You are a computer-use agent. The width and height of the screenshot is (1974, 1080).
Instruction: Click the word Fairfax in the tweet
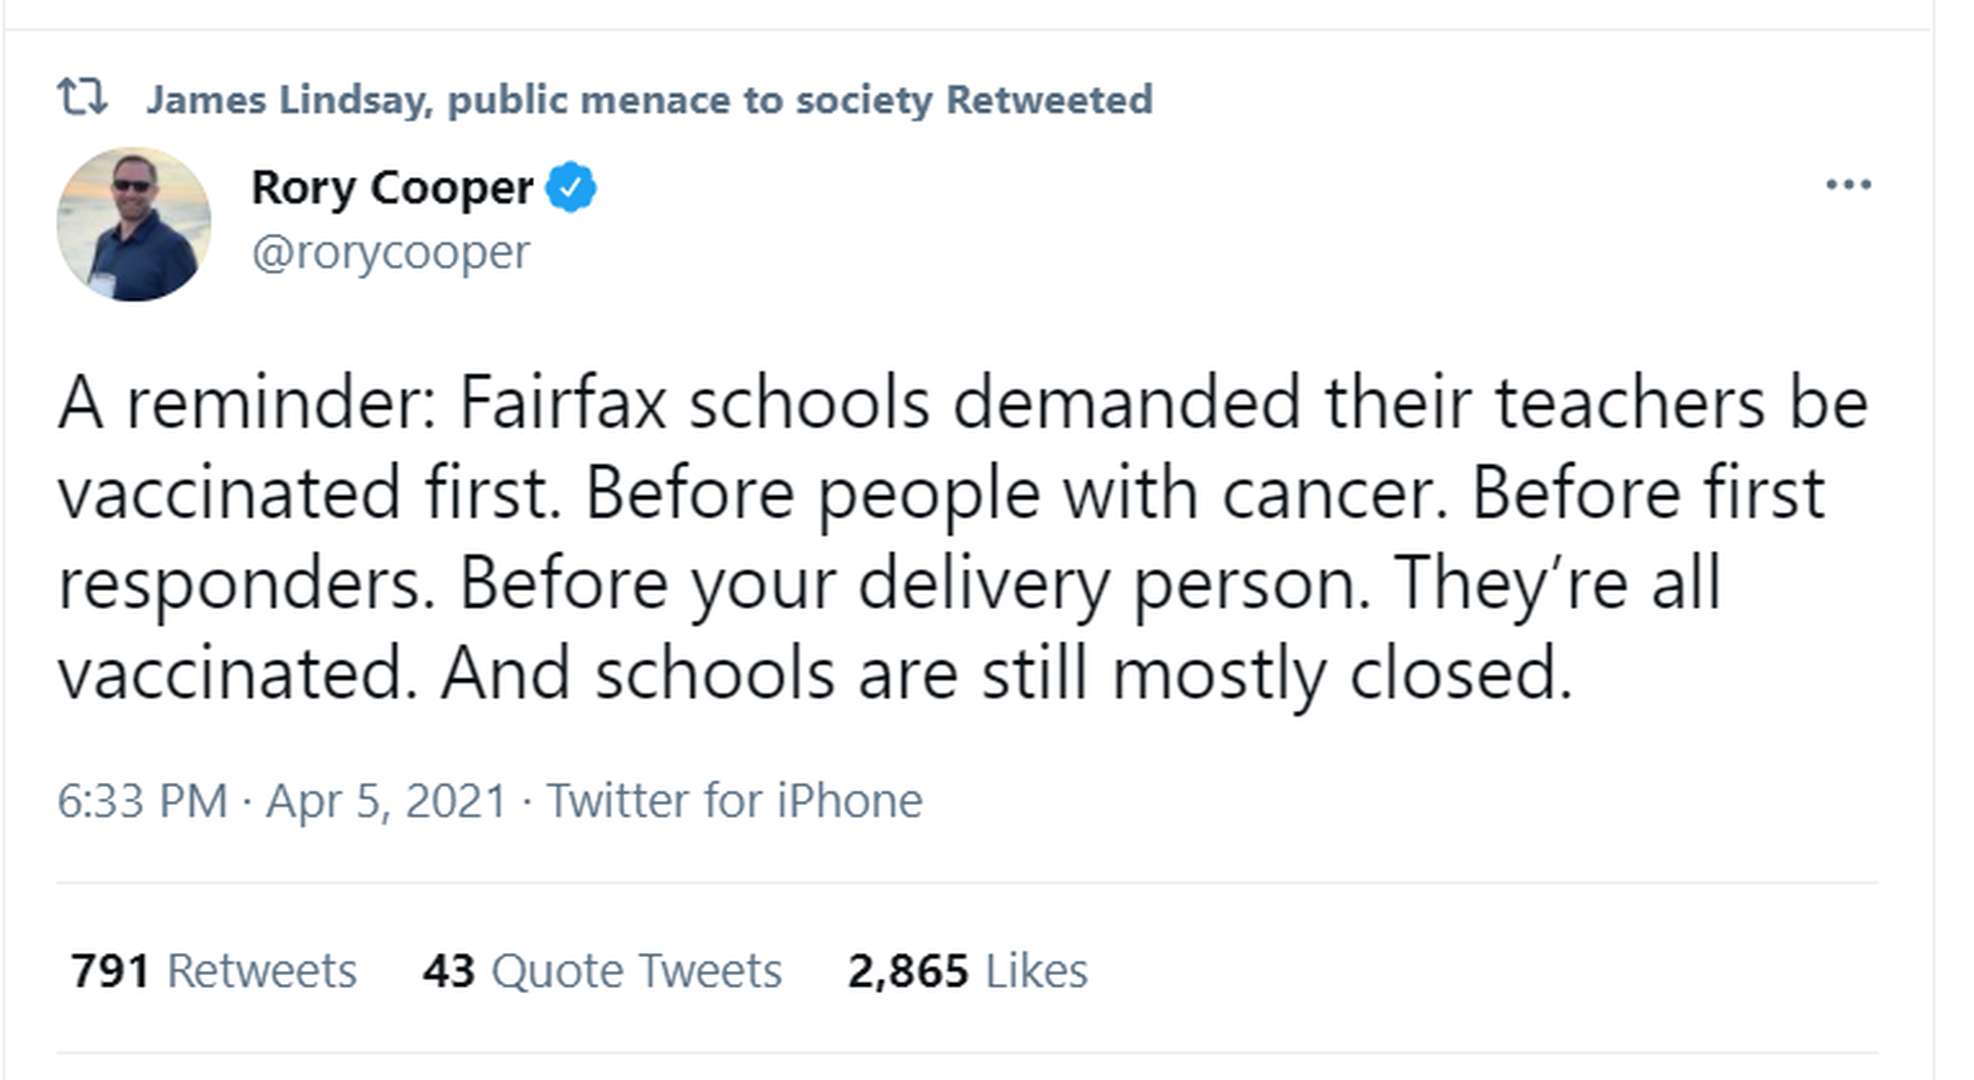(x=563, y=403)
